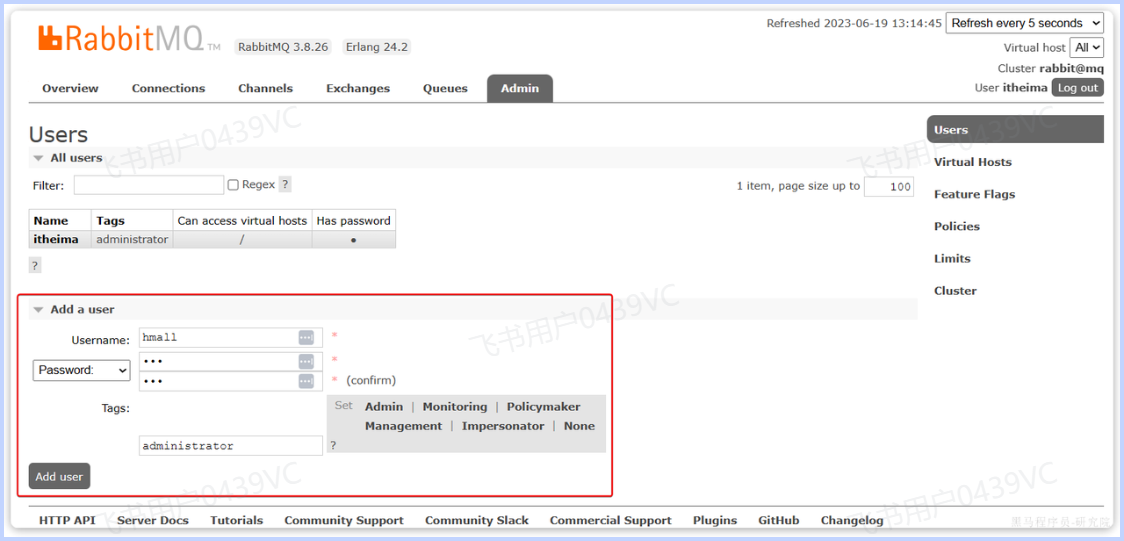The height and width of the screenshot is (541, 1124).
Task: Click the page size field showing 100
Action: coord(889,187)
